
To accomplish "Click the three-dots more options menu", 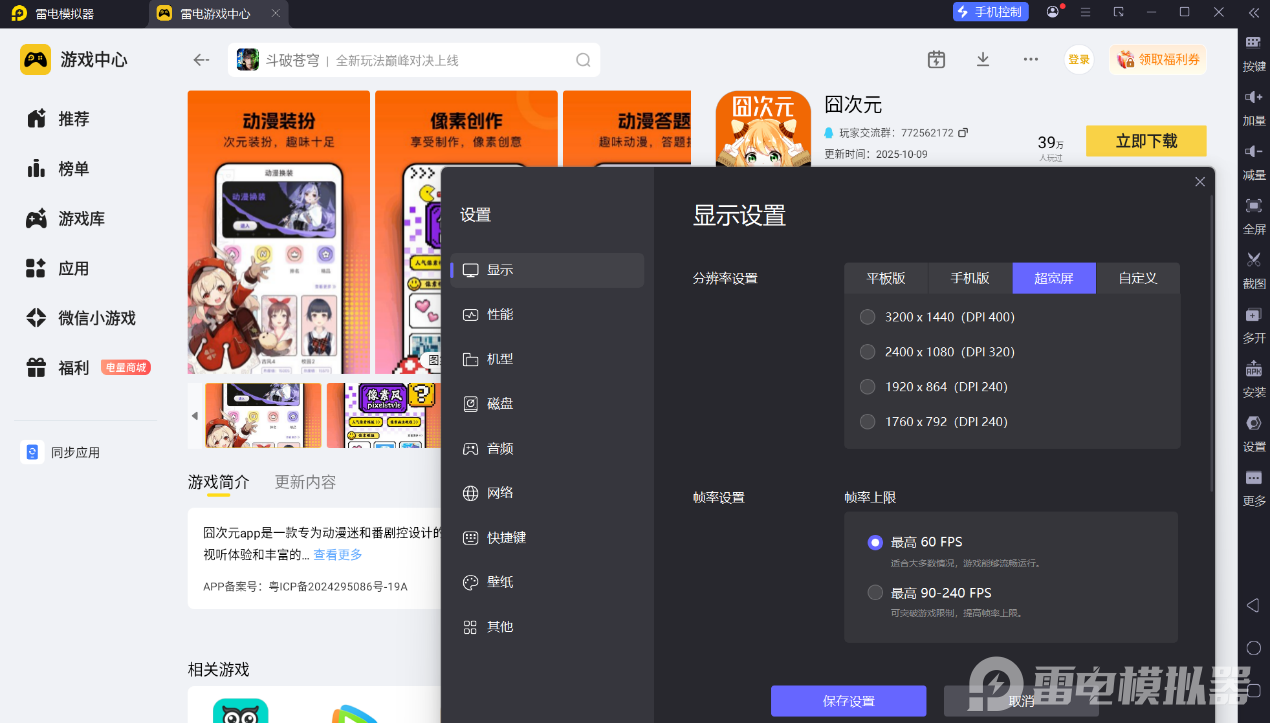I will (x=1031, y=60).
